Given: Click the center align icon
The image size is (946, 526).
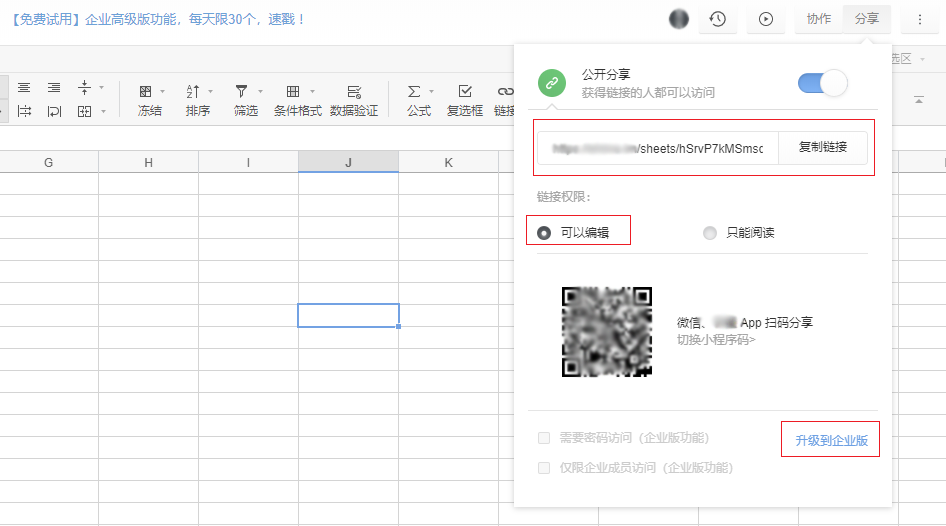Looking at the screenshot, I should pyautogui.click(x=24, y=88).
